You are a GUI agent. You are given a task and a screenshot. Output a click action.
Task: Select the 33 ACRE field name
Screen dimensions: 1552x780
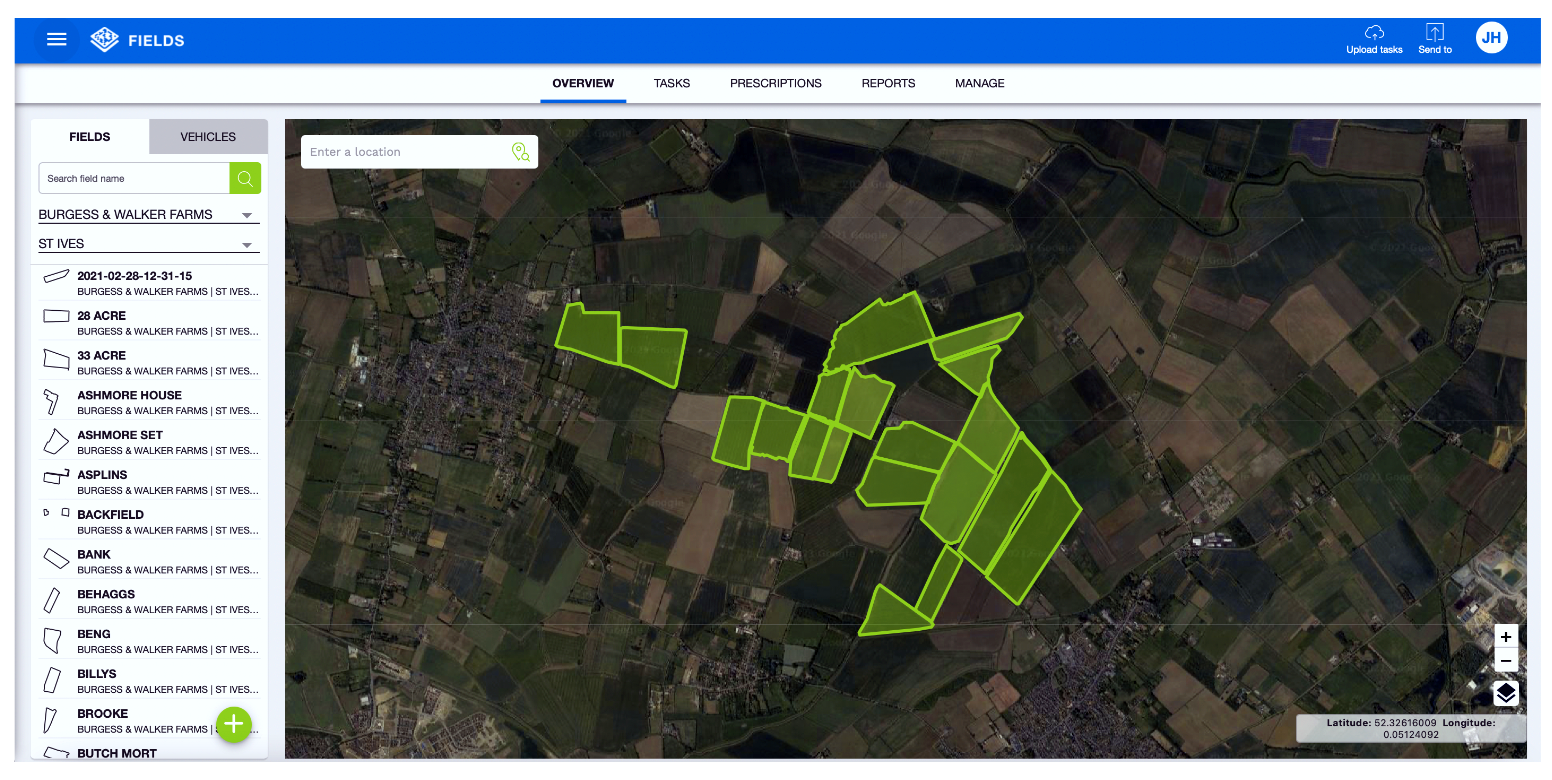click(102, 356)
